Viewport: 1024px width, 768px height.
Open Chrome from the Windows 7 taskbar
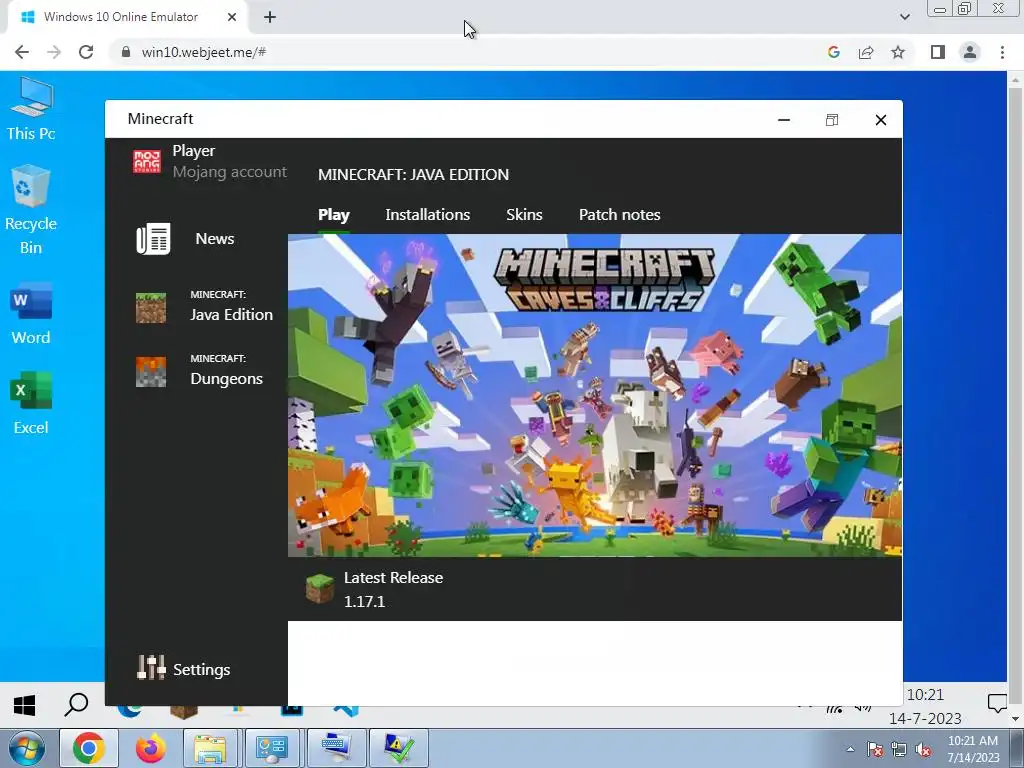89,748
